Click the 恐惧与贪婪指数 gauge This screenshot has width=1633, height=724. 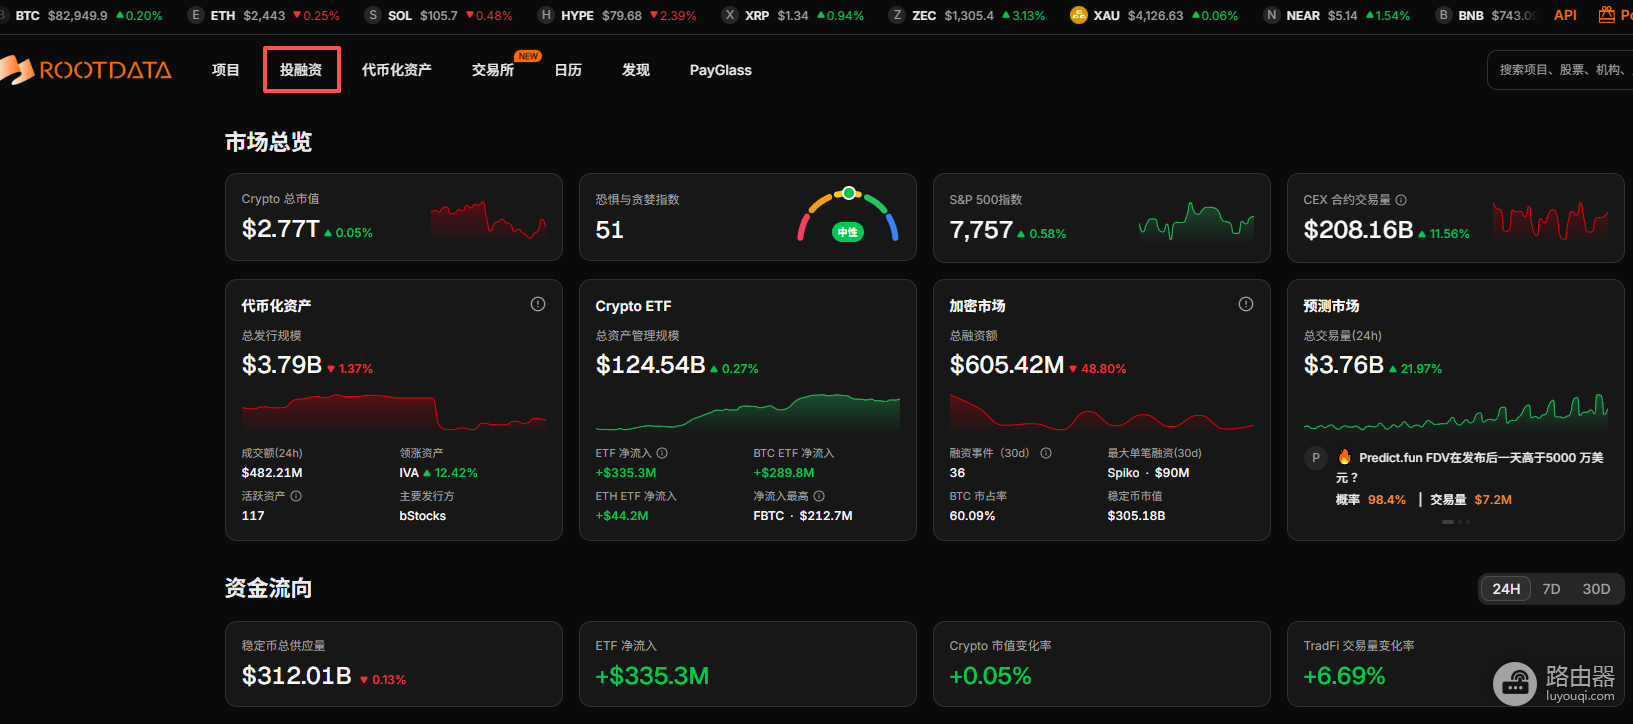848,215
